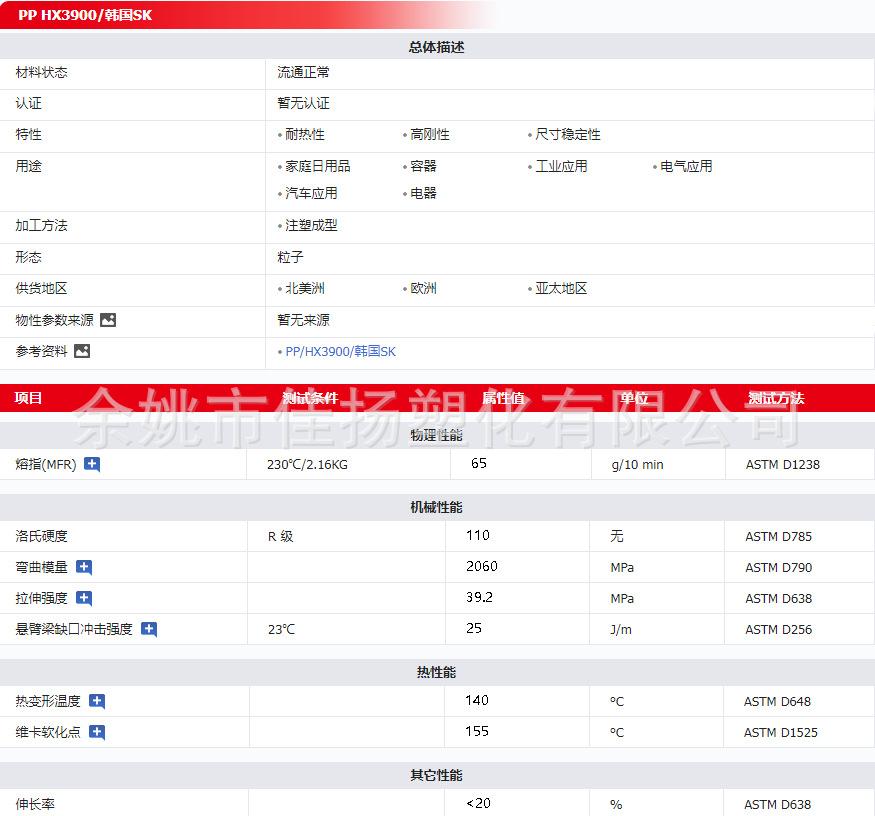This screenshot has height=816, width=875.
Task: Click the 洛氏硬度 row label
Action: pyautogui.click(x=41, y=536)
